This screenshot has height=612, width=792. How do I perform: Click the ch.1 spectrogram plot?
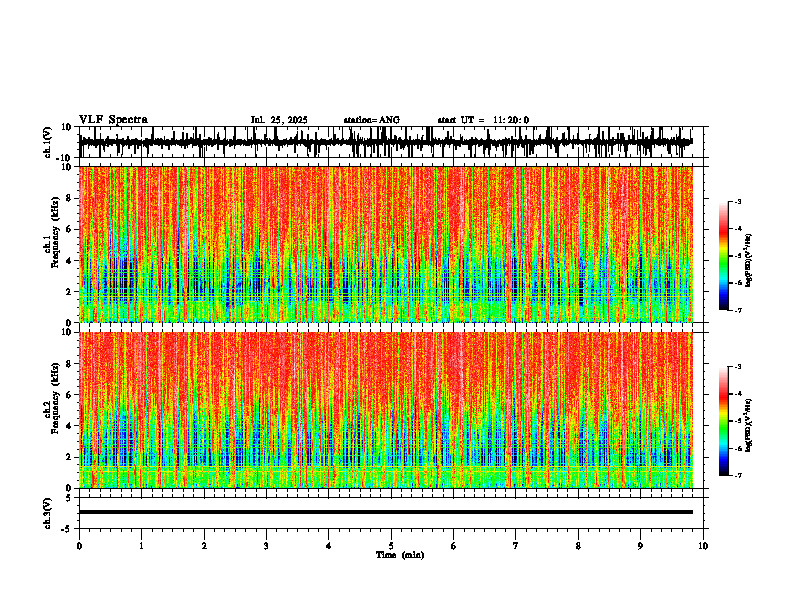385,244
